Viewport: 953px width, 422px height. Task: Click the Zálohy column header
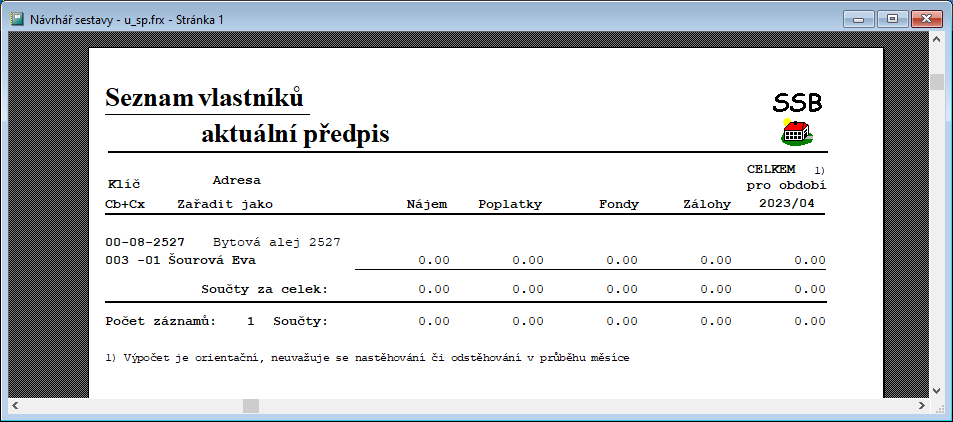coord(706,204)
